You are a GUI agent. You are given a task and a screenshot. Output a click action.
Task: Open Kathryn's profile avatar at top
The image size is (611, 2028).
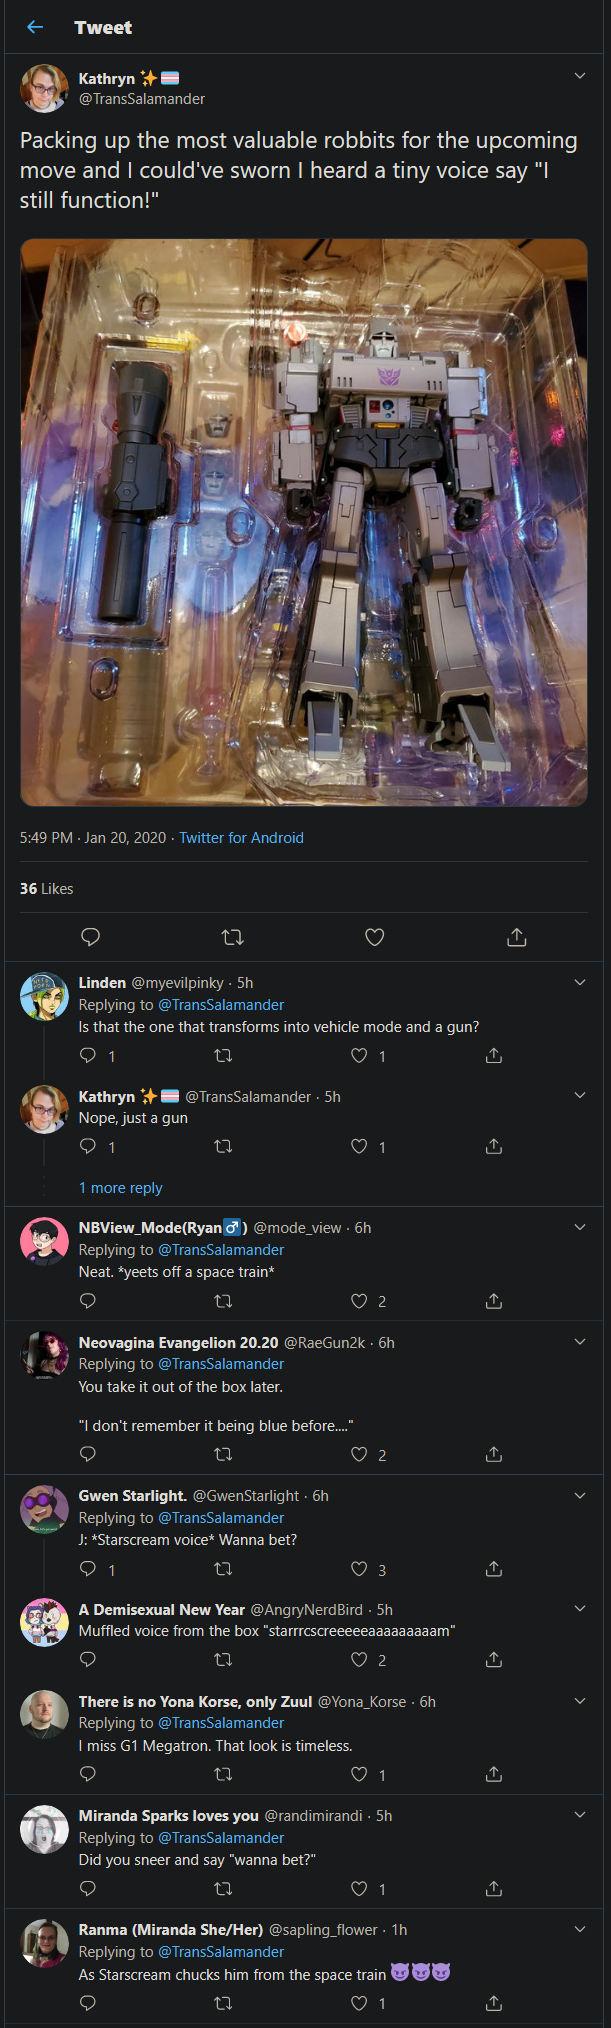pos(44,88)
